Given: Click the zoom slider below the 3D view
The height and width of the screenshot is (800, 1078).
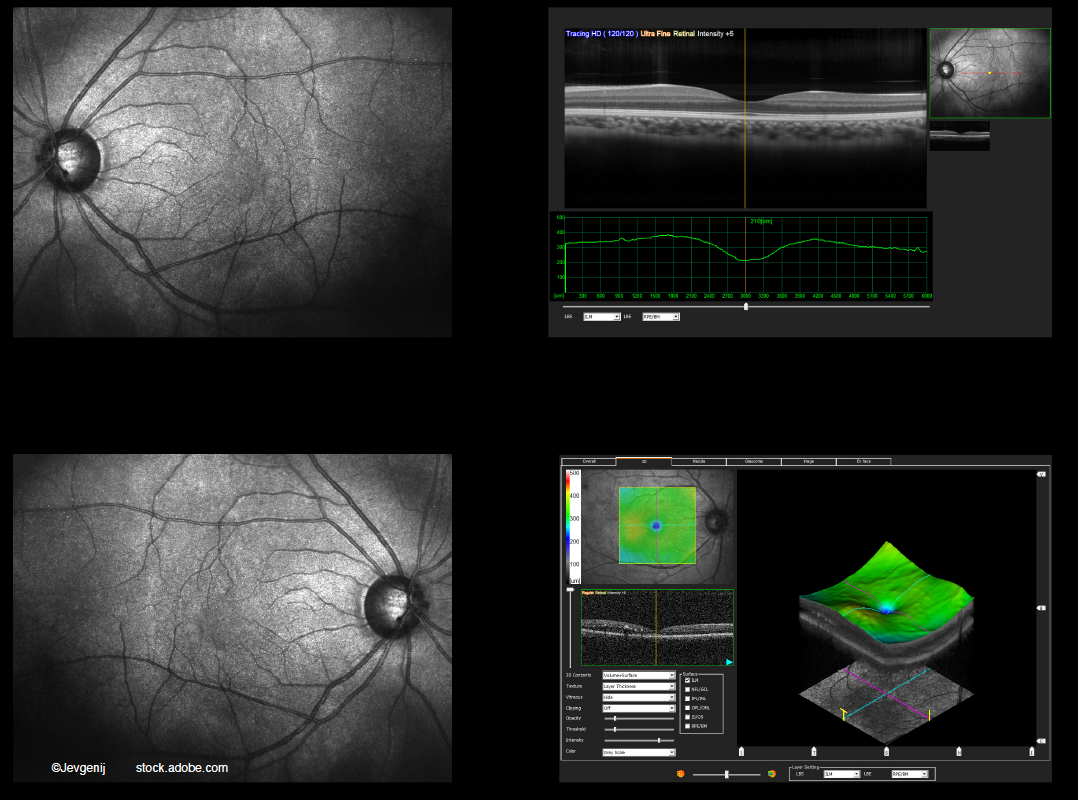Looking at the screenshot, I should click(726, 775).
